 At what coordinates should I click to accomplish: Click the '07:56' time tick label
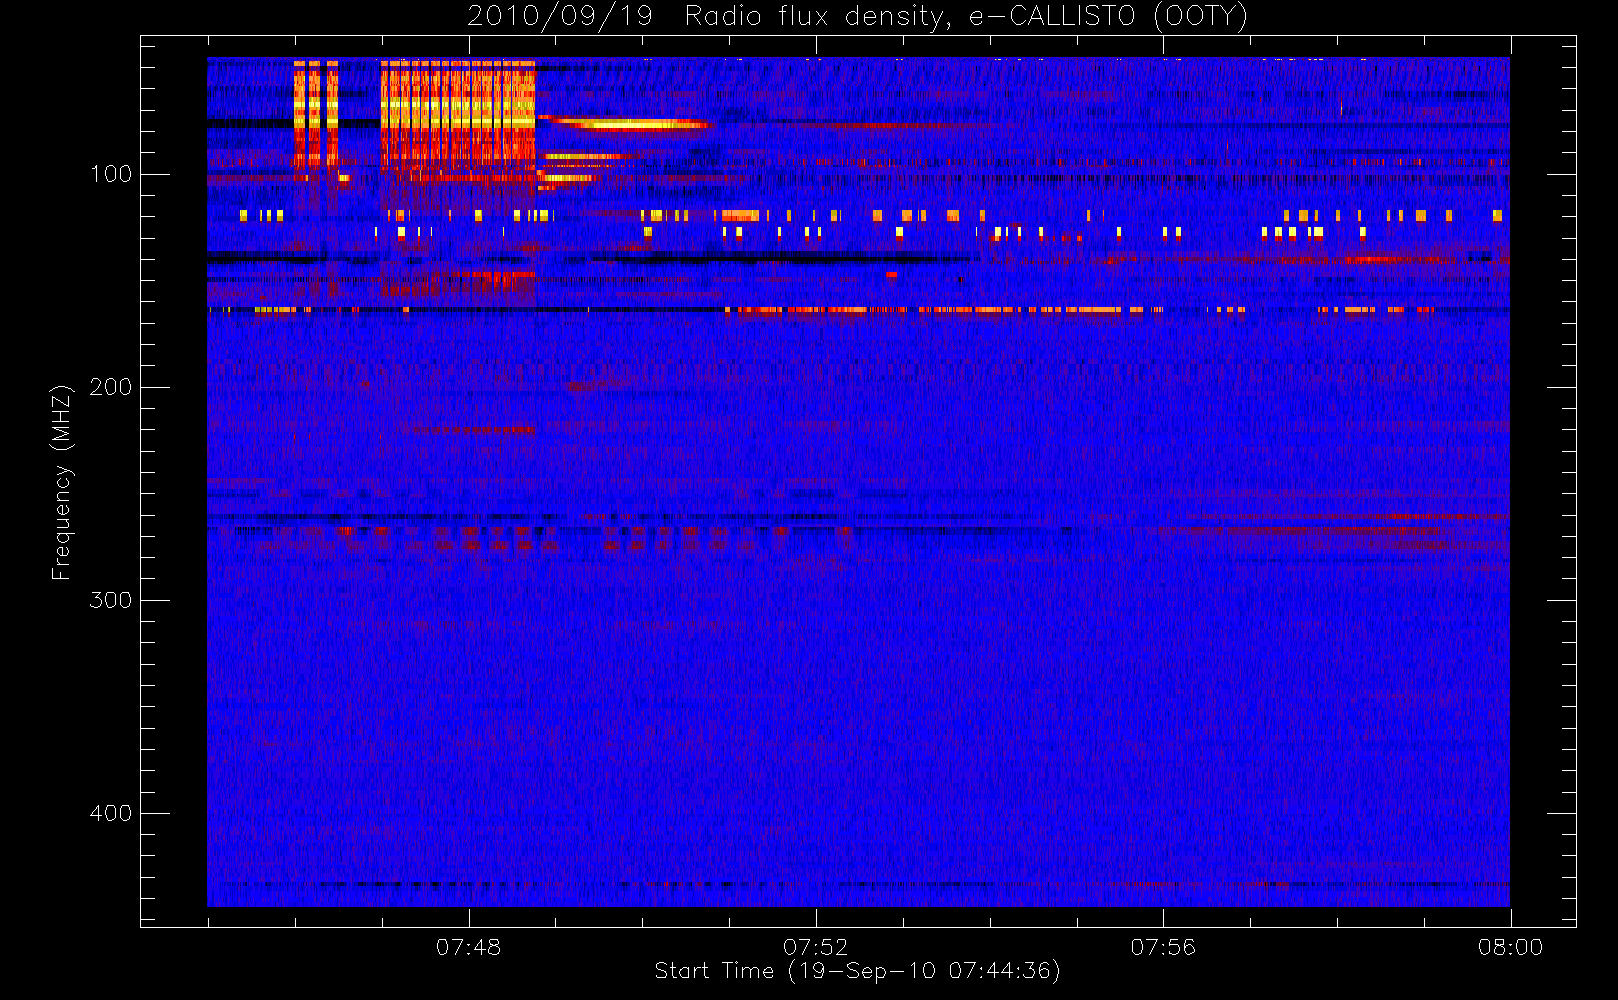pos(1163,947)
